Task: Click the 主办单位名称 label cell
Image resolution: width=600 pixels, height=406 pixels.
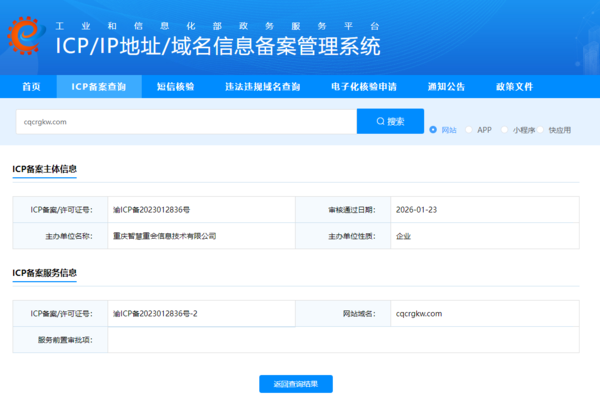Action: tap(60, 236)
